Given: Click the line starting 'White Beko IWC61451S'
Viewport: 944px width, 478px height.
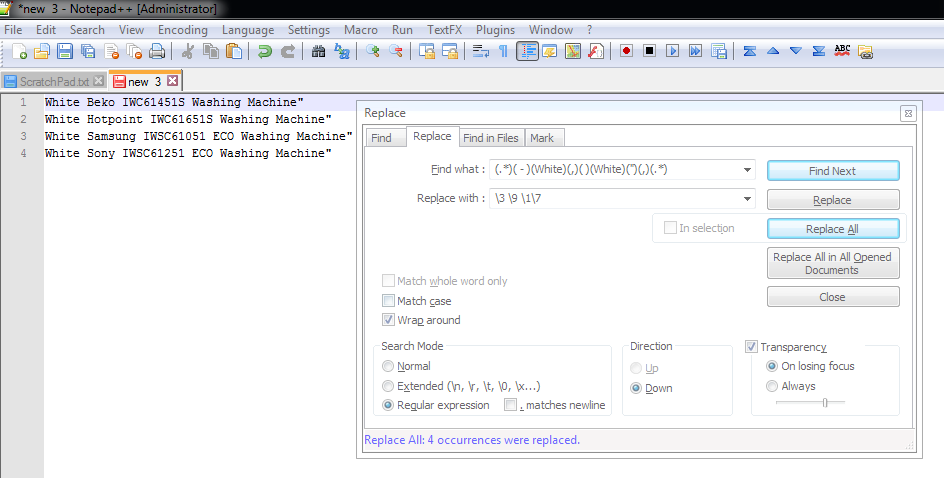Looking at the screenshot, I should point(174,102).
